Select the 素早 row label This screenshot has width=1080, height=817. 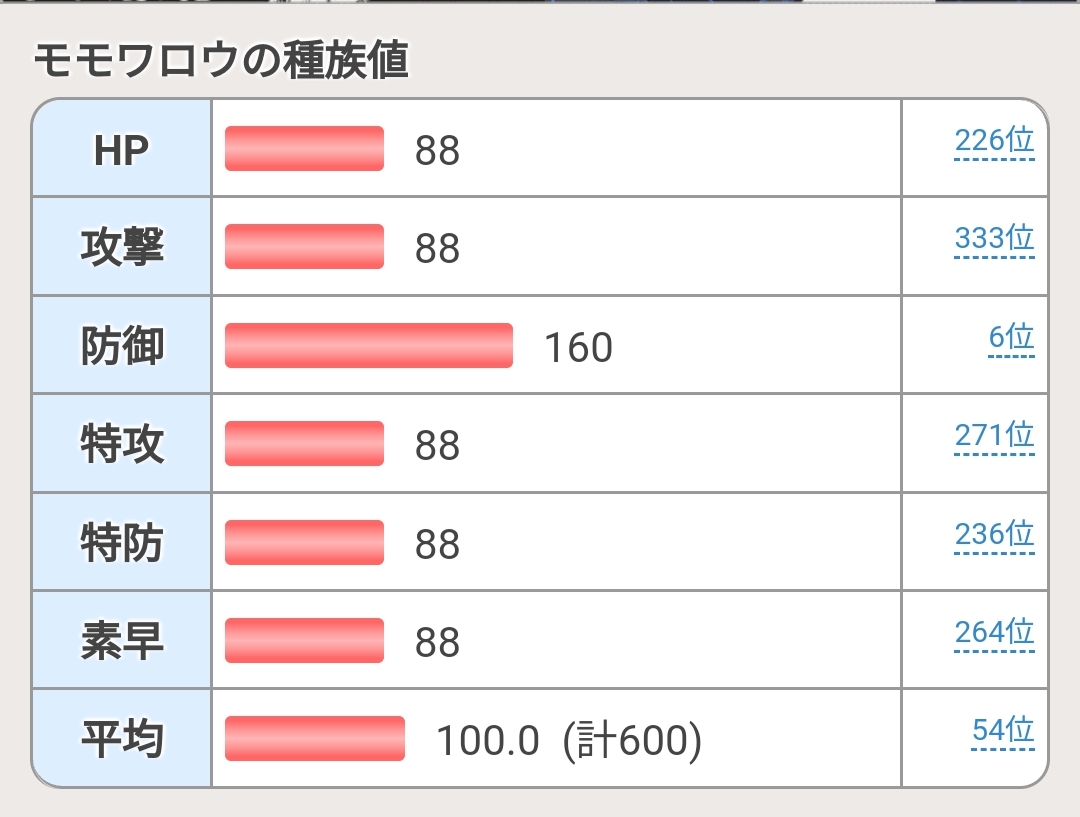pyautogui.click(x=122, y=641)
